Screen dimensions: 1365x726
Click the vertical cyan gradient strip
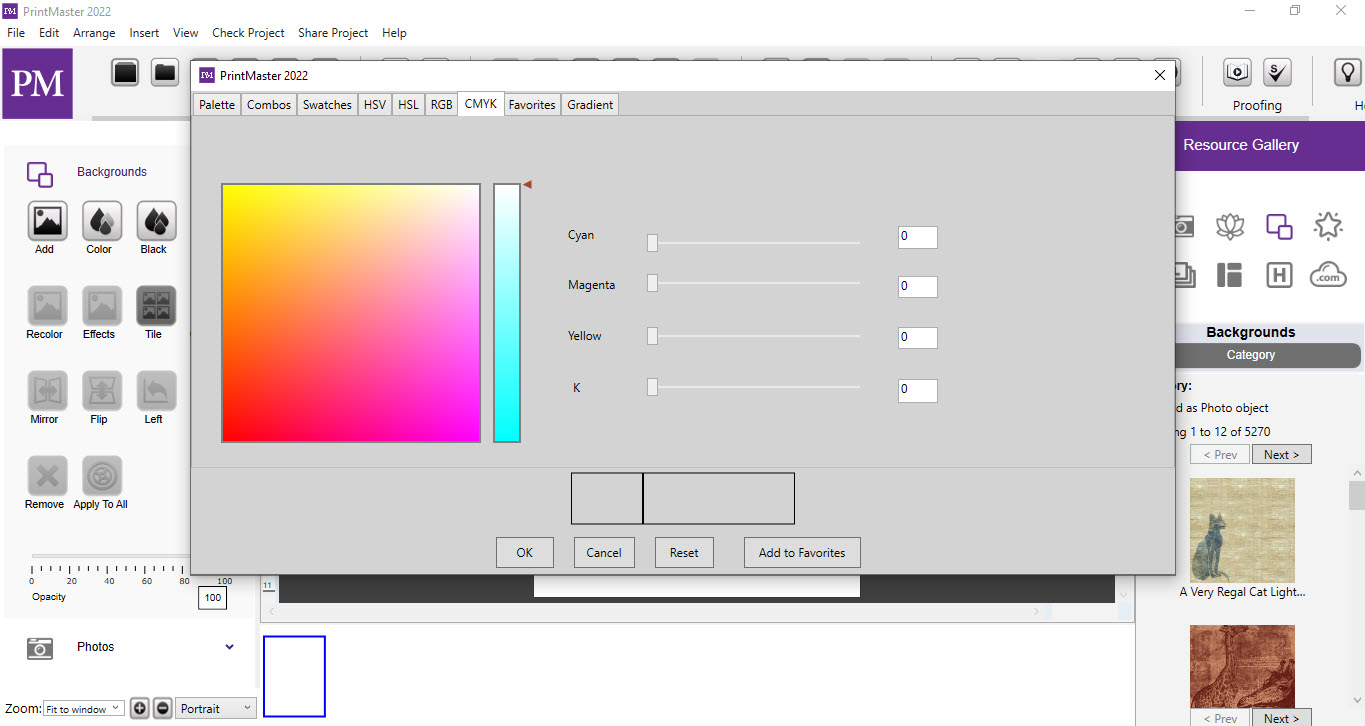507,313
